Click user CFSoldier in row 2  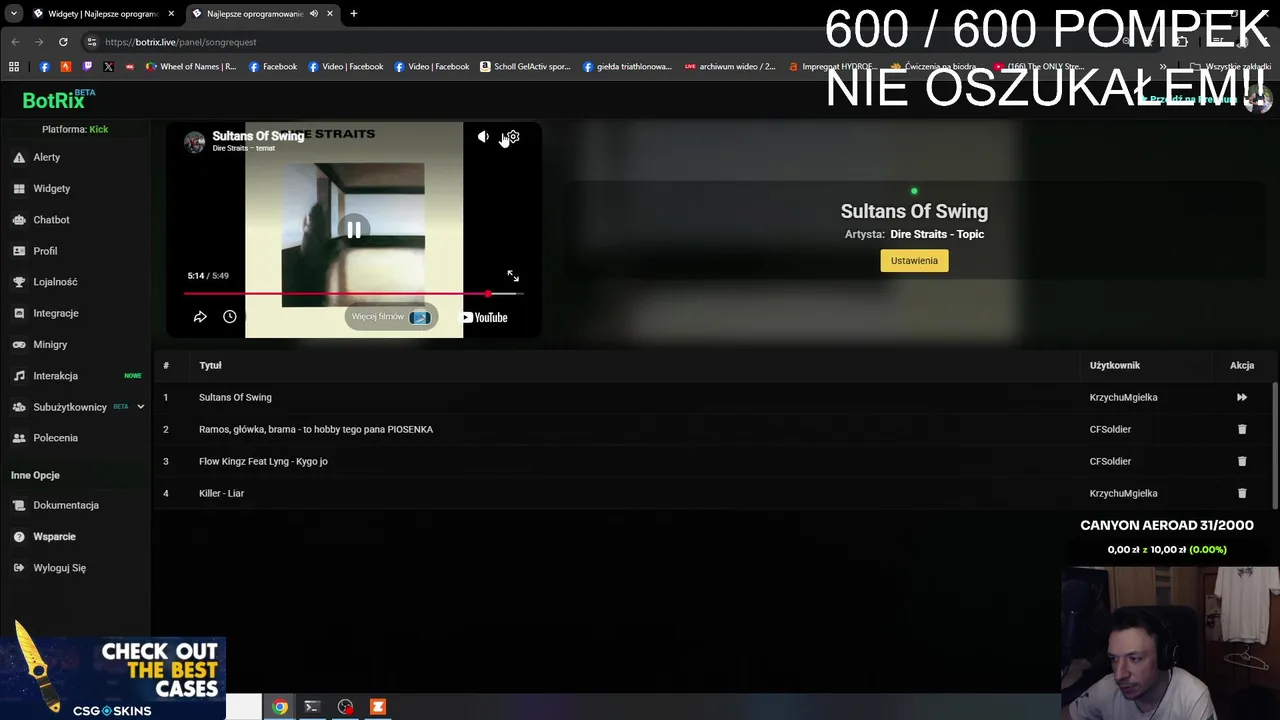click(1110, 429)
